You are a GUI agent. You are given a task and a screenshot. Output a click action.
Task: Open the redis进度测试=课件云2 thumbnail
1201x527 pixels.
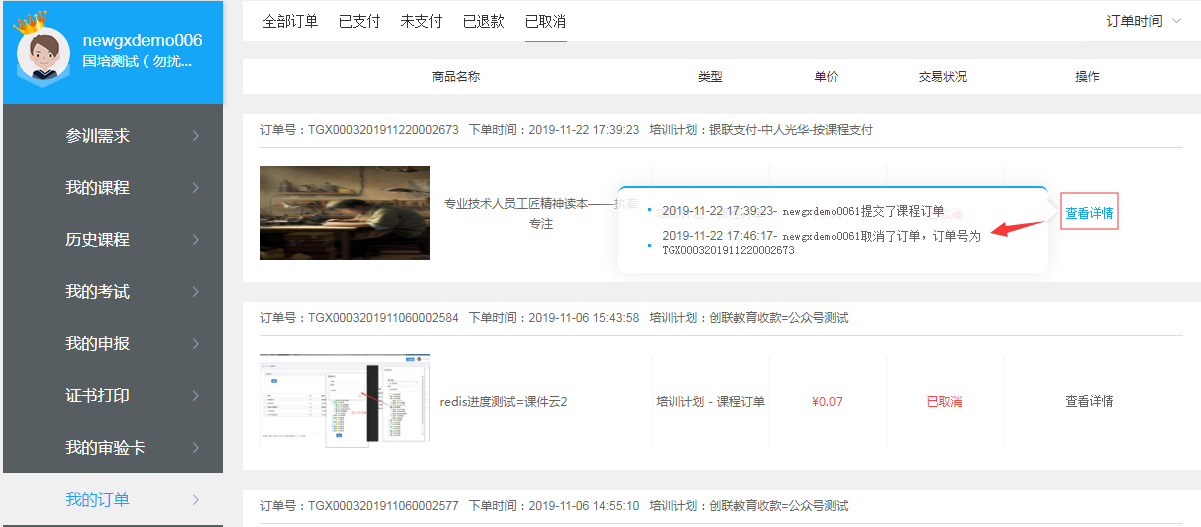(345, 399)
